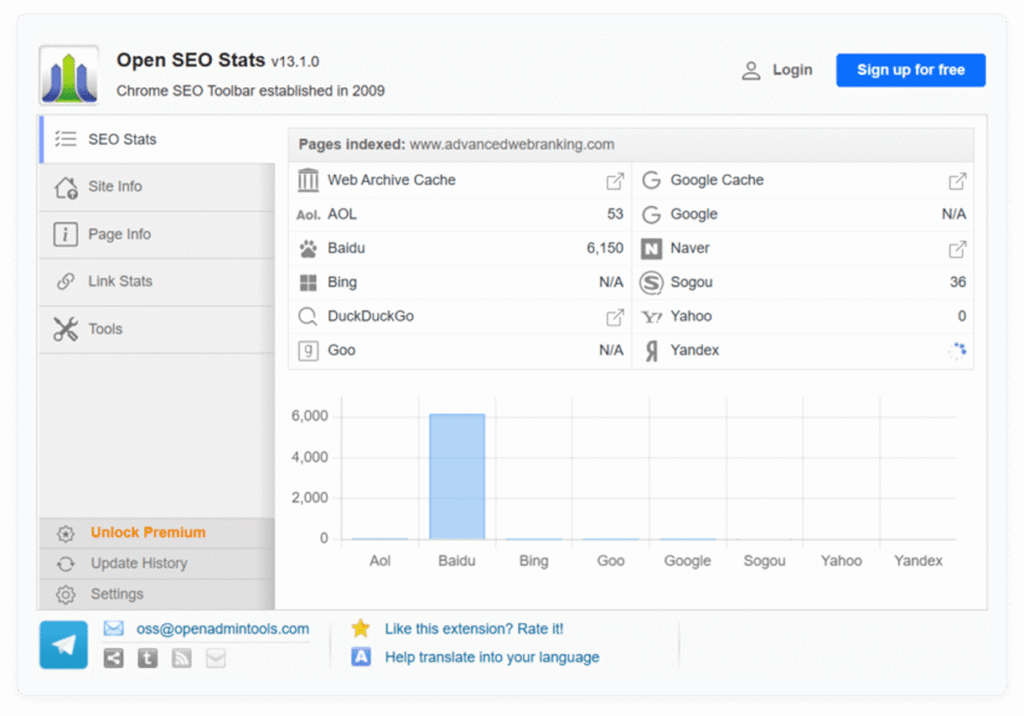Click the Settings gear icon
Viewport: 1024px width, 716px height.
[x=65, y=594]
